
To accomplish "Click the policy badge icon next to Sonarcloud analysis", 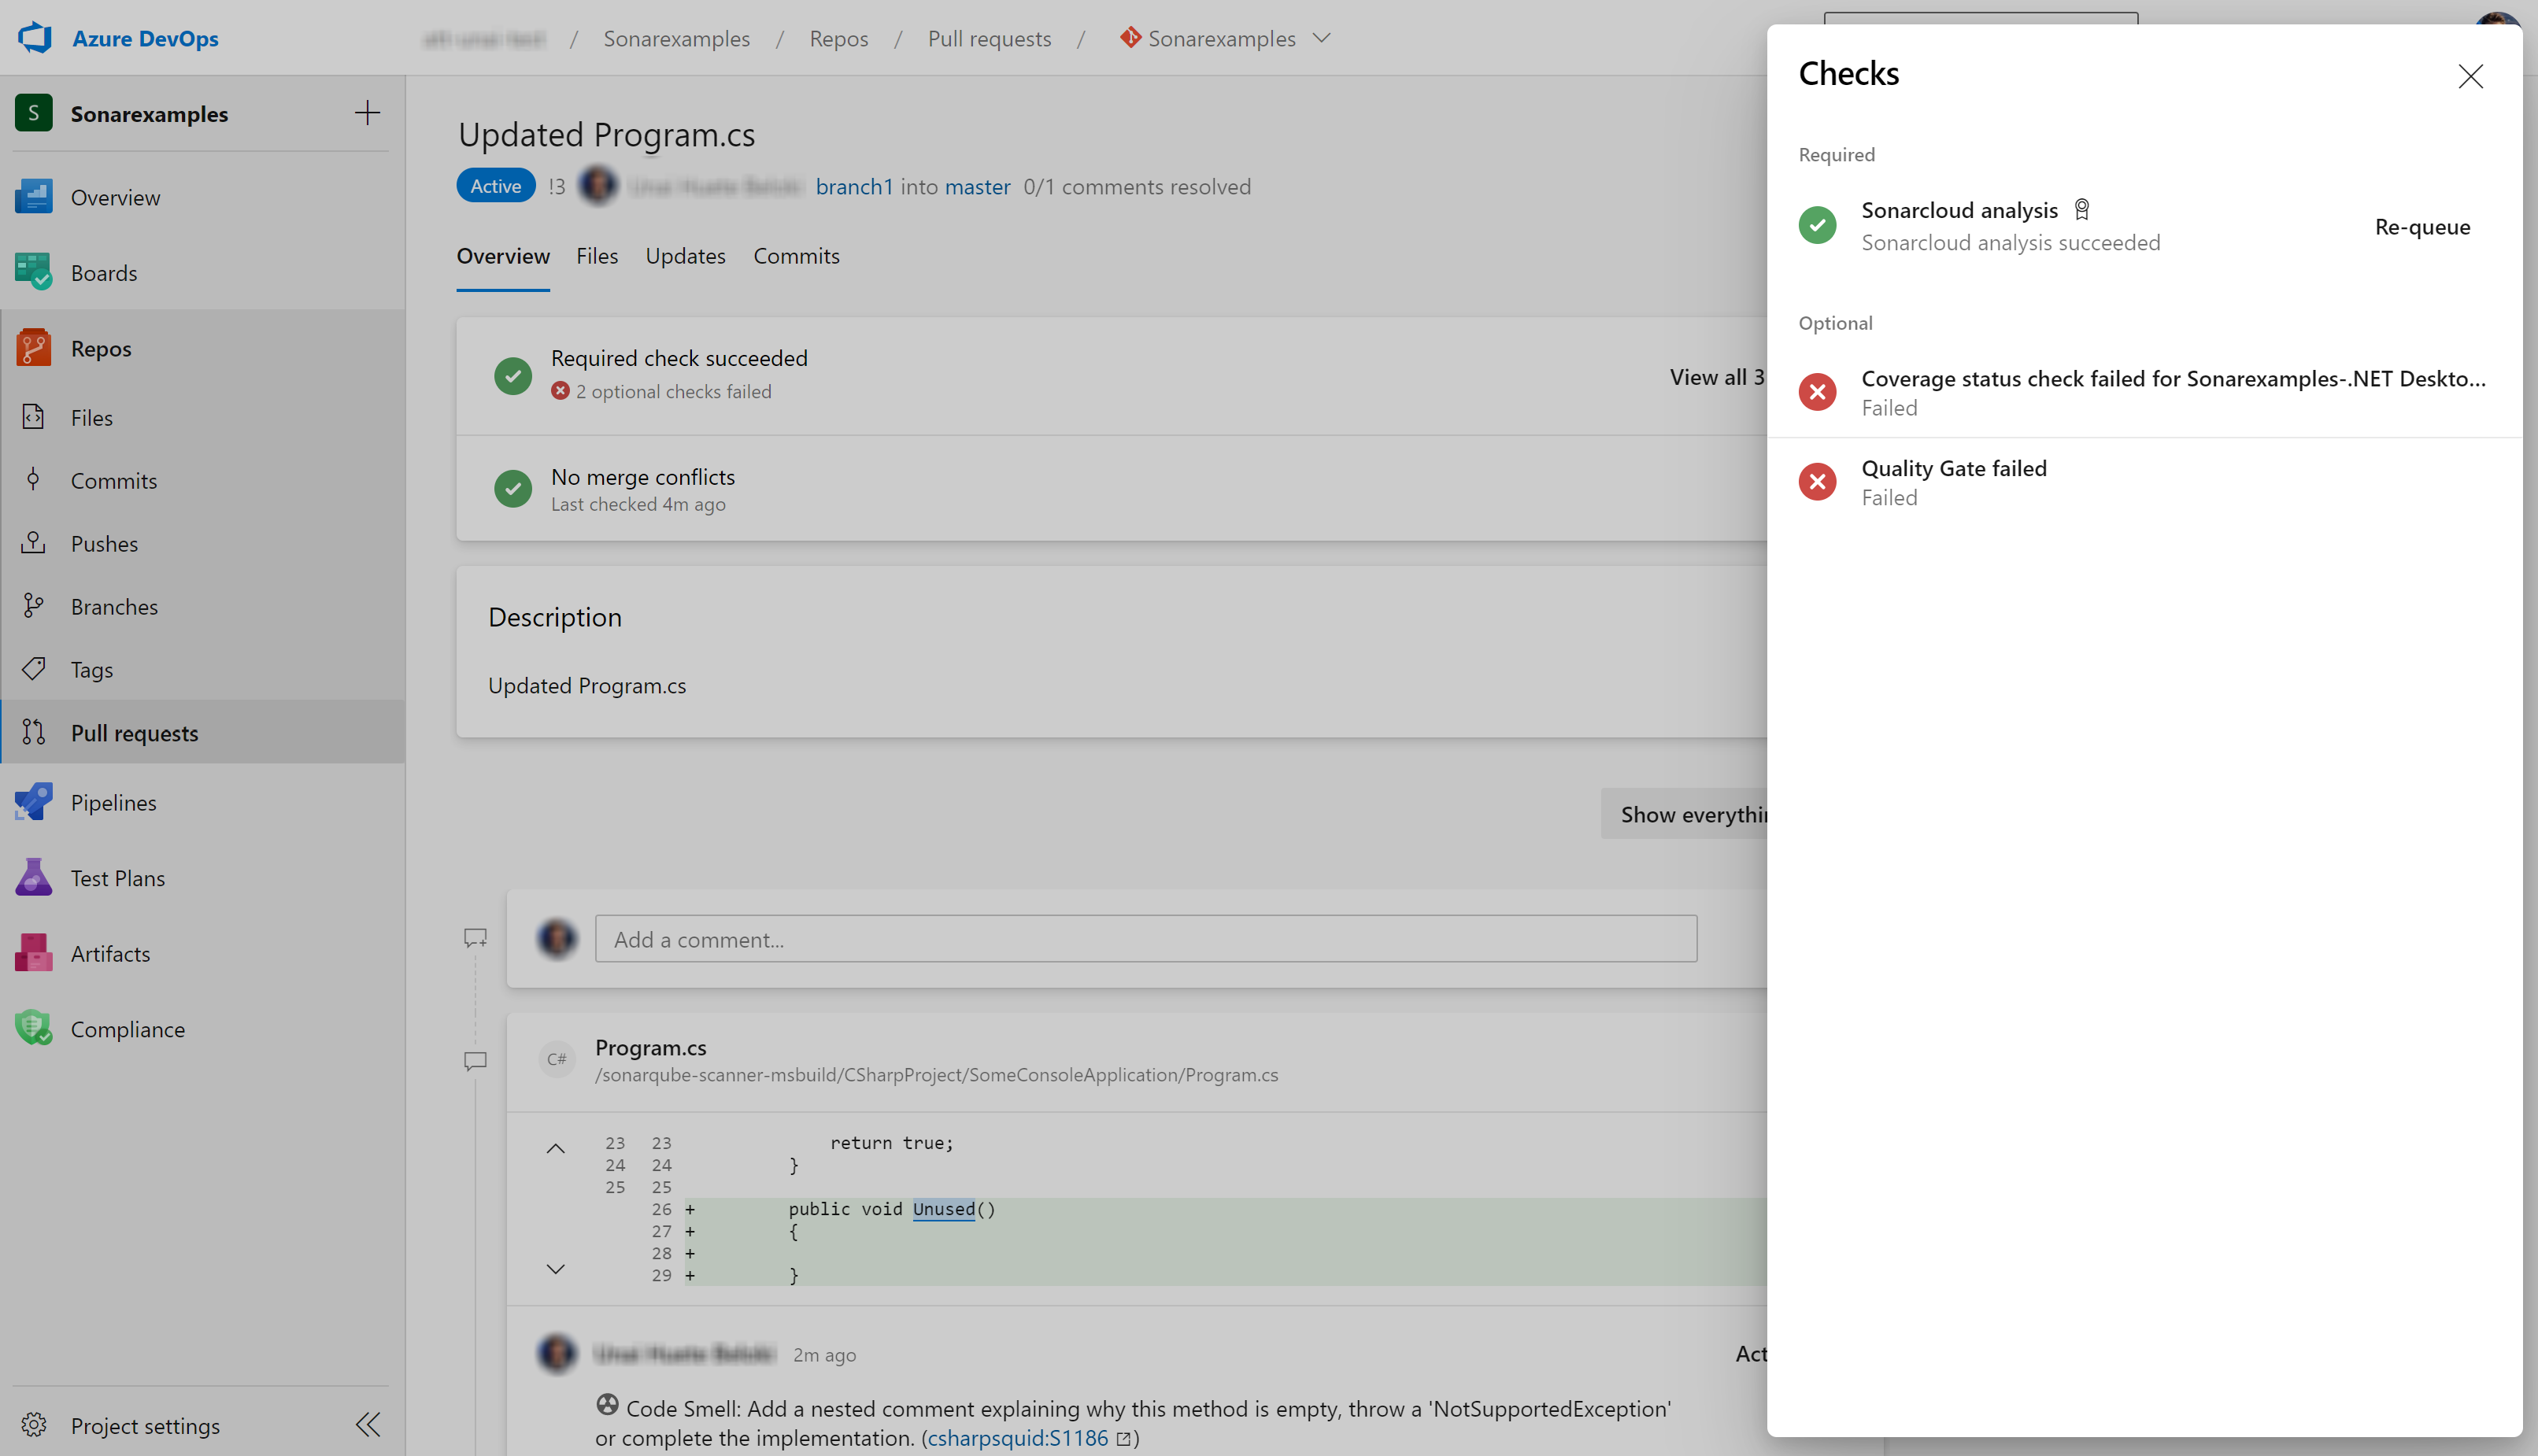I will (2081, 209).
